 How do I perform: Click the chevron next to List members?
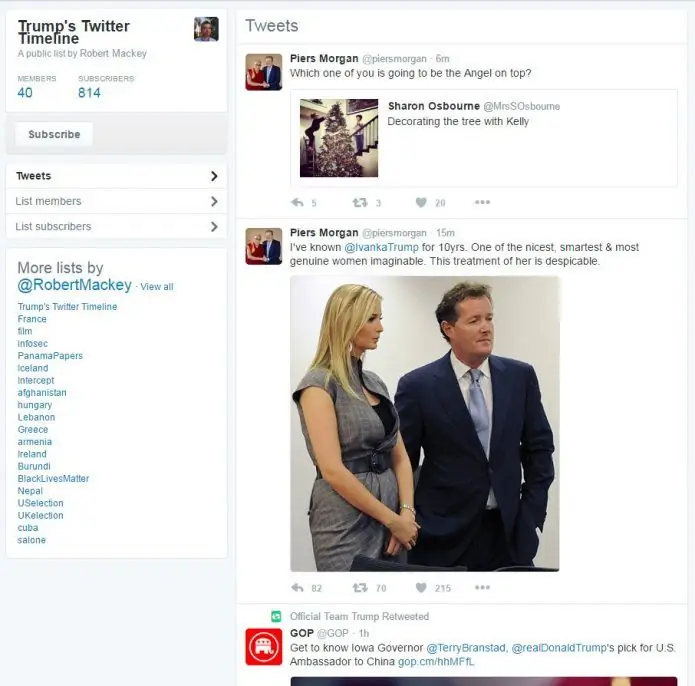point(214,201)
